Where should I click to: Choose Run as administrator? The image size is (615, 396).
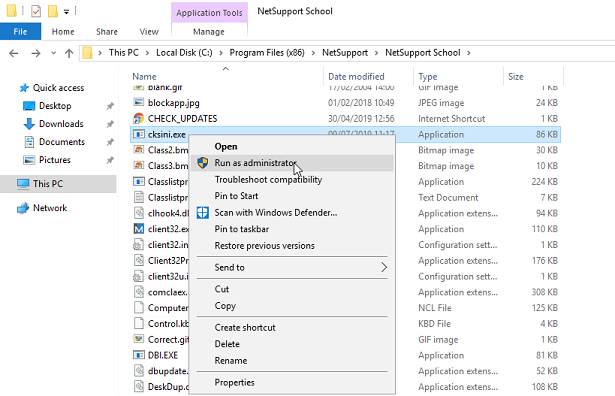(x=292, y=163)
